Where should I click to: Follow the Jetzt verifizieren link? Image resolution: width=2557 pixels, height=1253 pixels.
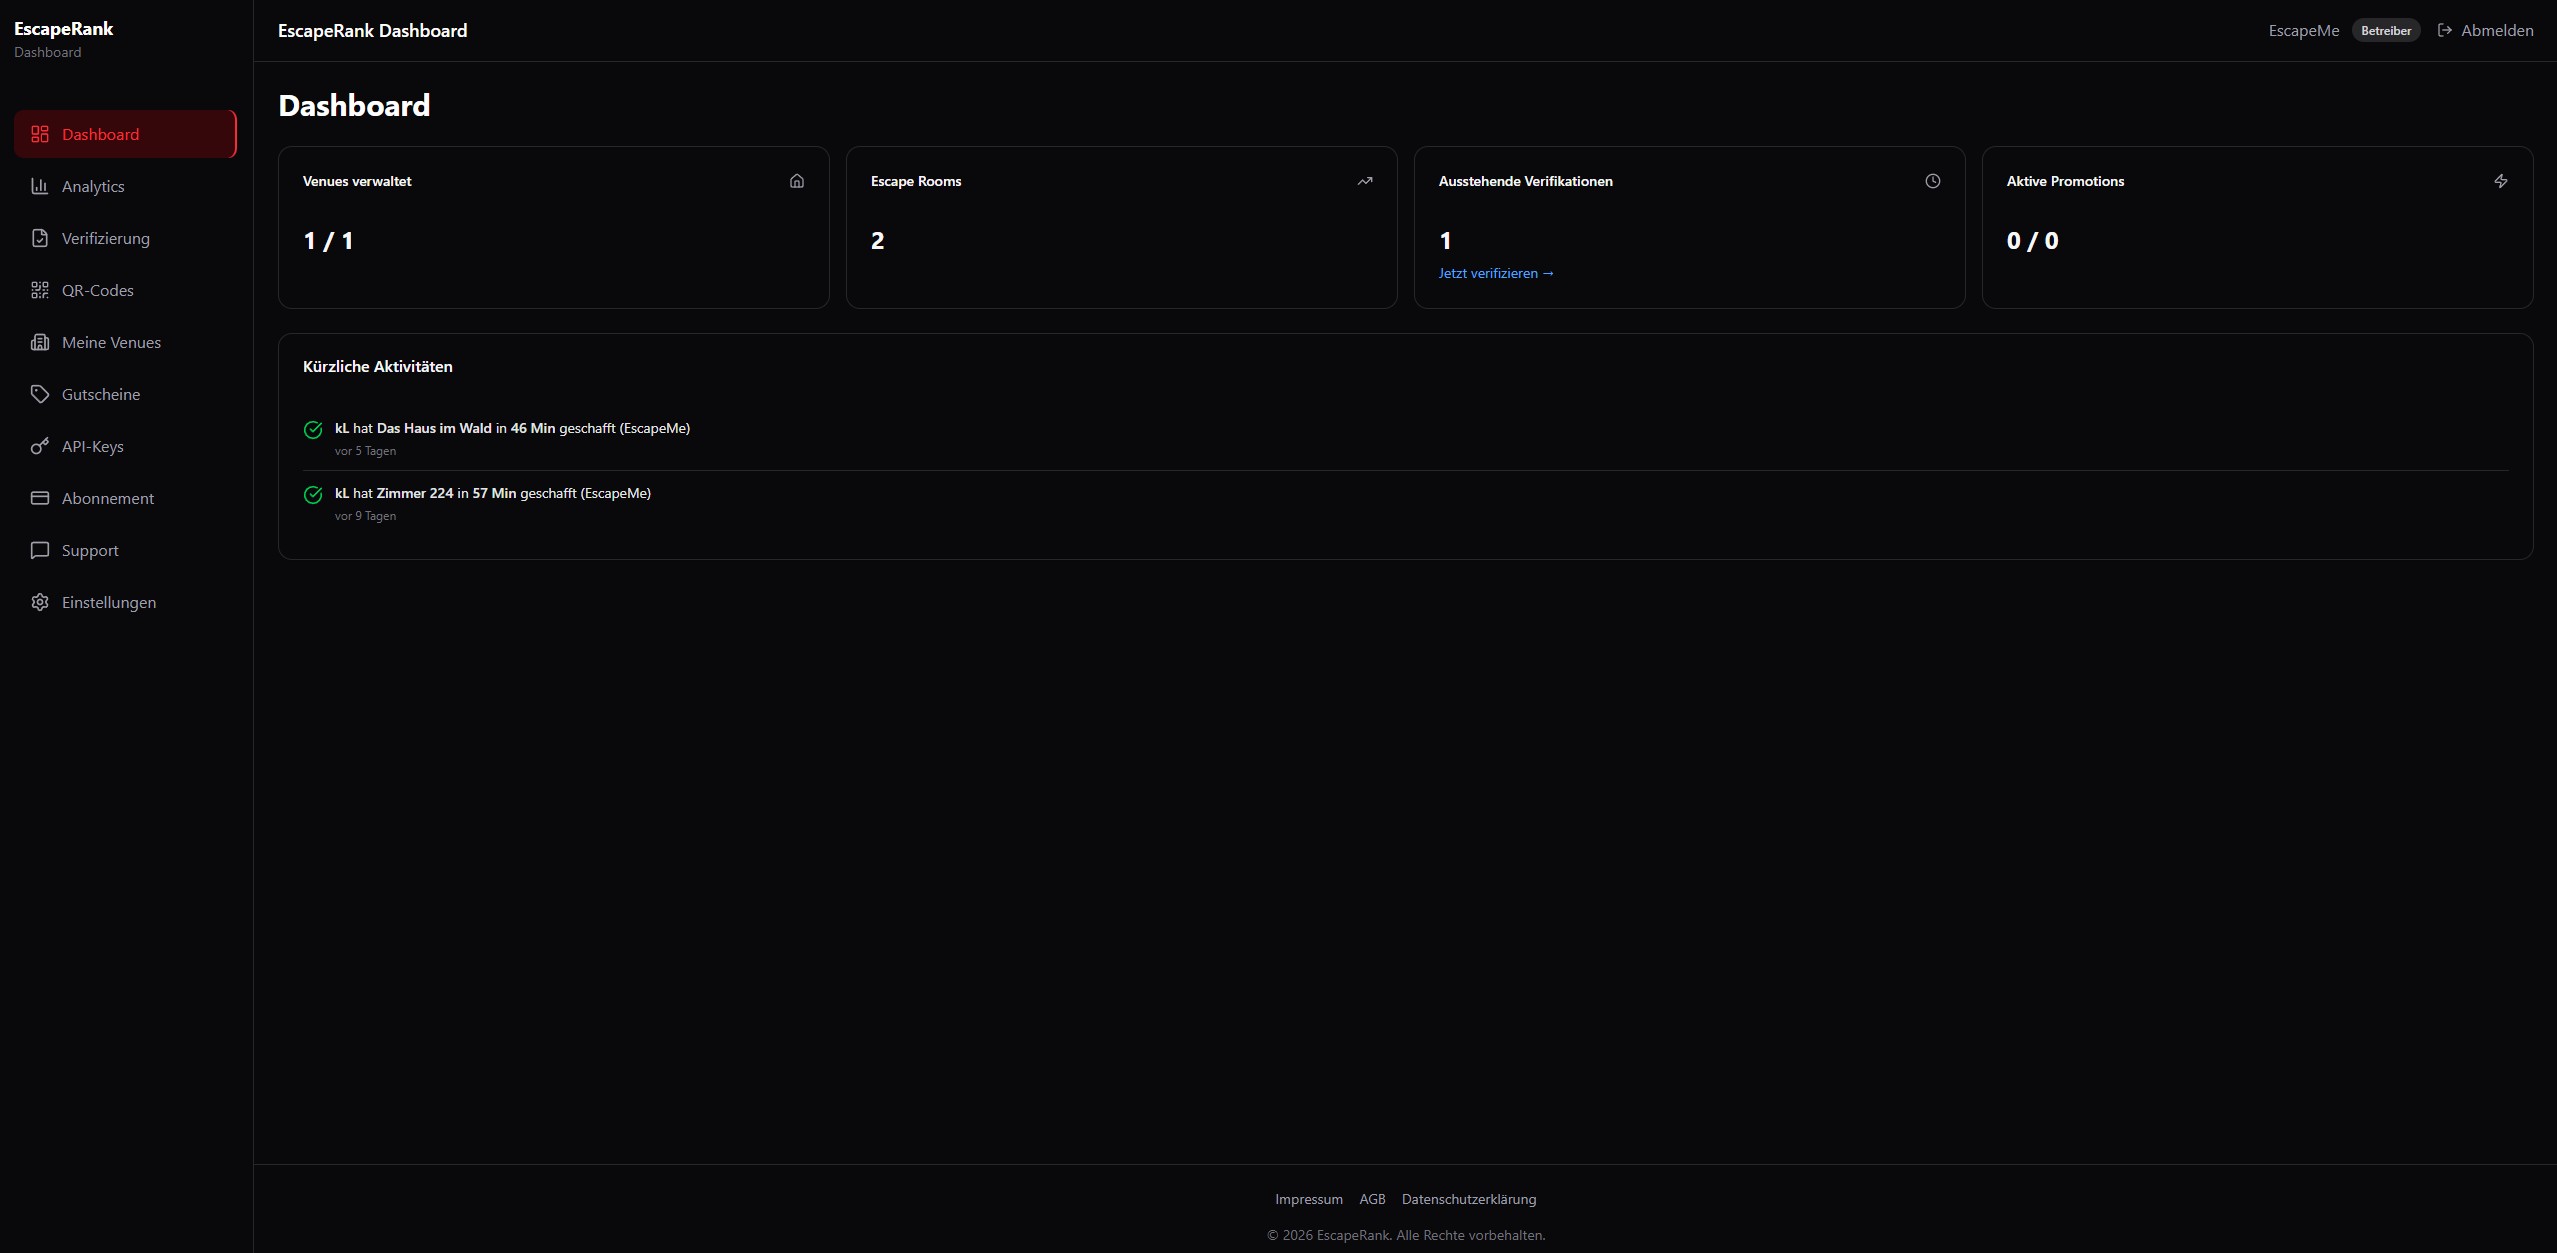(1495, 273)
